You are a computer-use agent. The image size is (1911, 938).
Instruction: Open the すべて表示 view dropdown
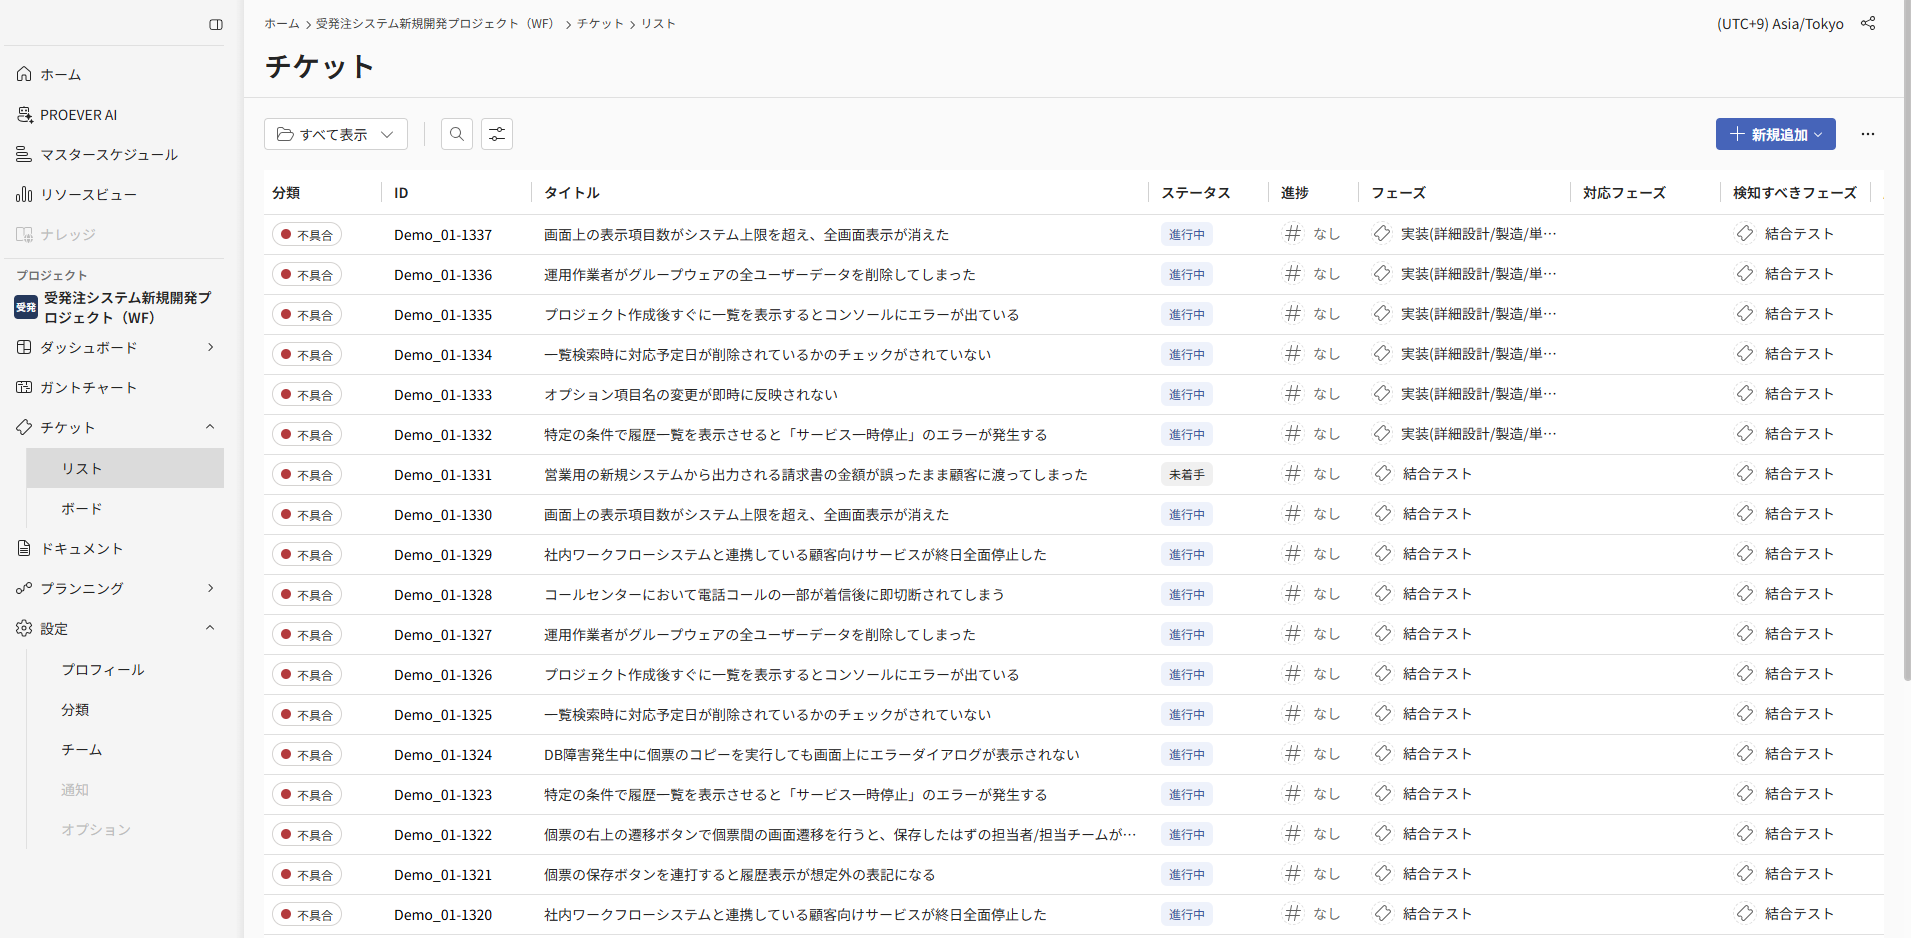tap(335, 134)
